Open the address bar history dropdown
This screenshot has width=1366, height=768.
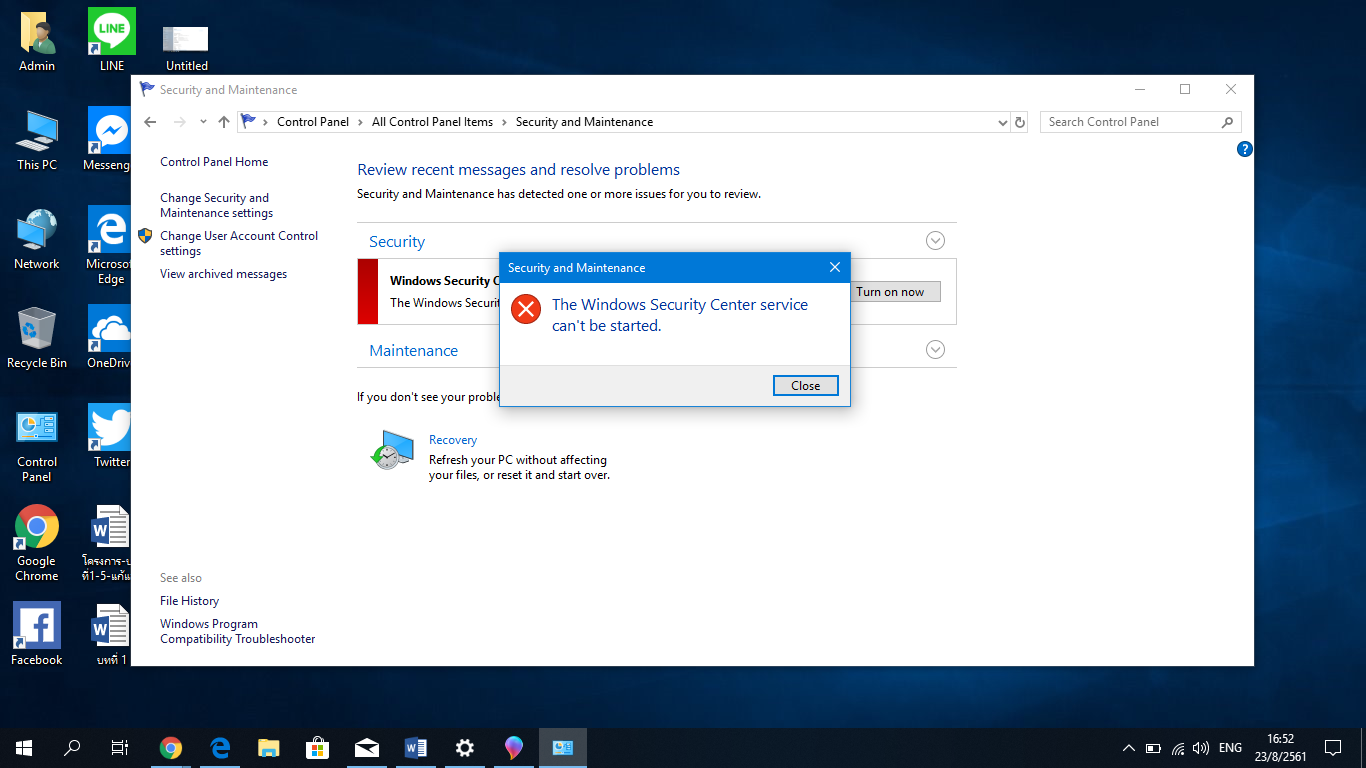click(1003, 122)
